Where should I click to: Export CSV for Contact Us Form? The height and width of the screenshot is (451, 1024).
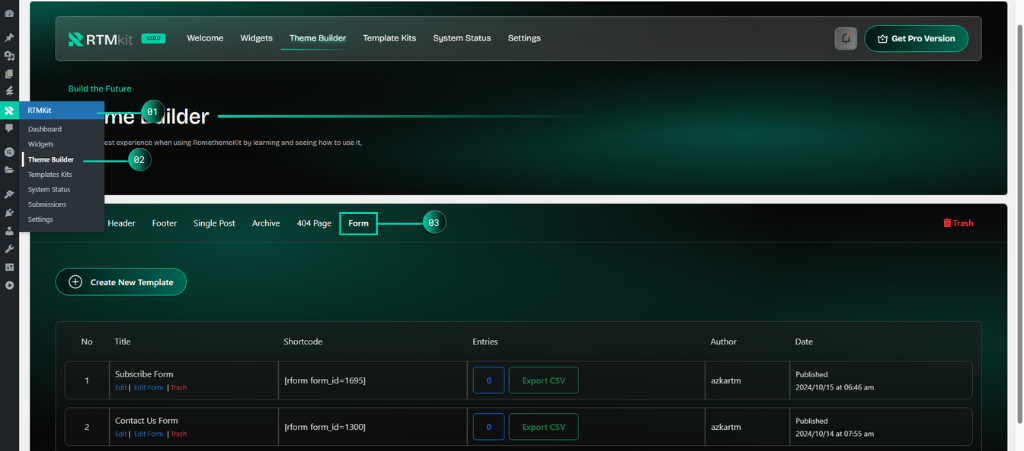543,427
